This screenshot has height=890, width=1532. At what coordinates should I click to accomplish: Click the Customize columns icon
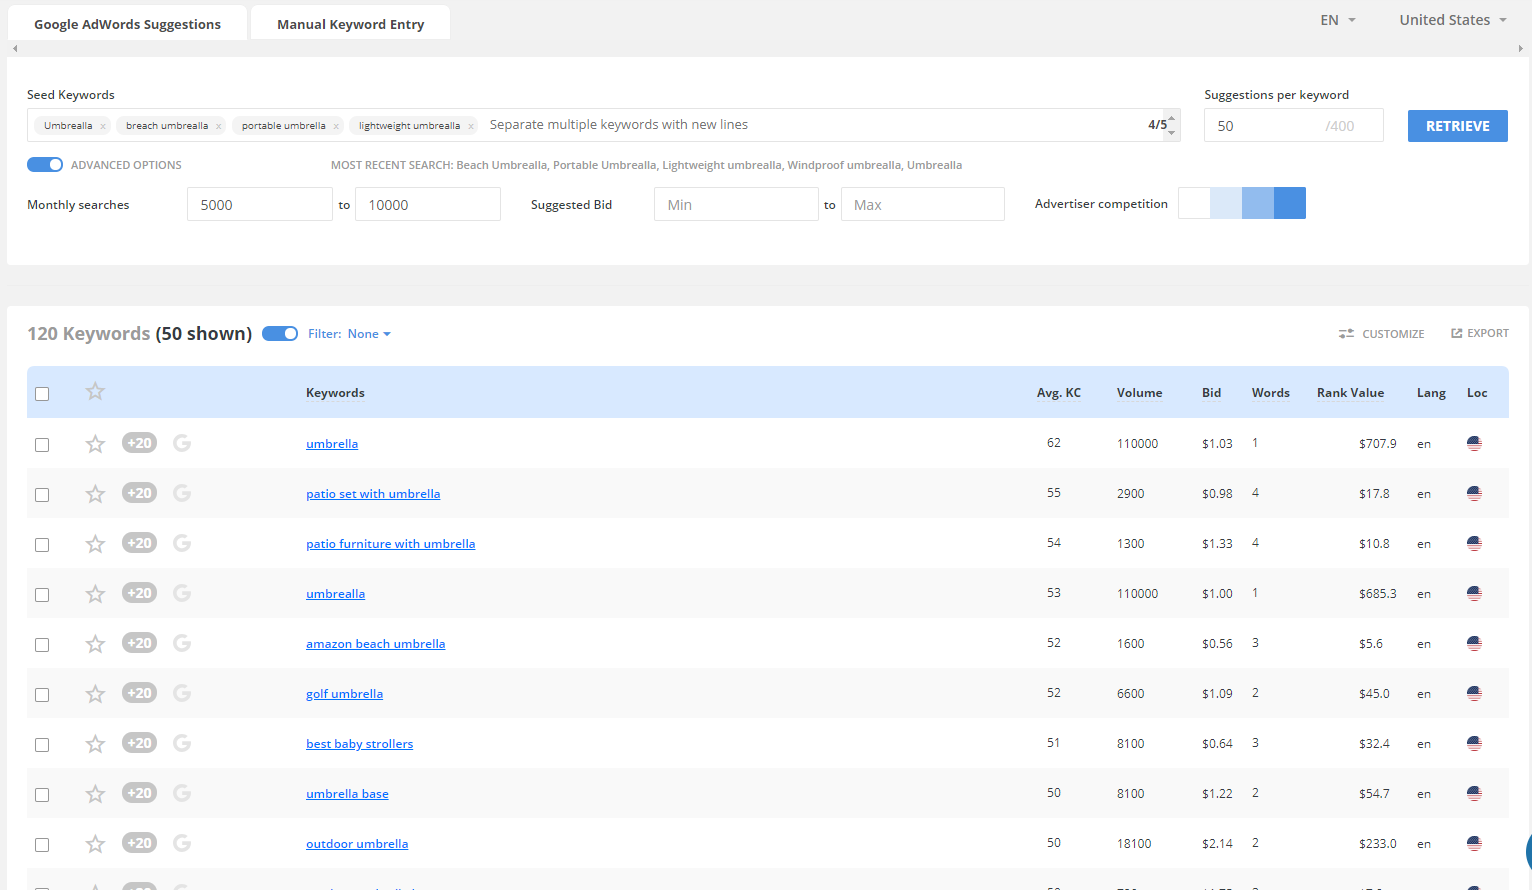coord(1347,334)
